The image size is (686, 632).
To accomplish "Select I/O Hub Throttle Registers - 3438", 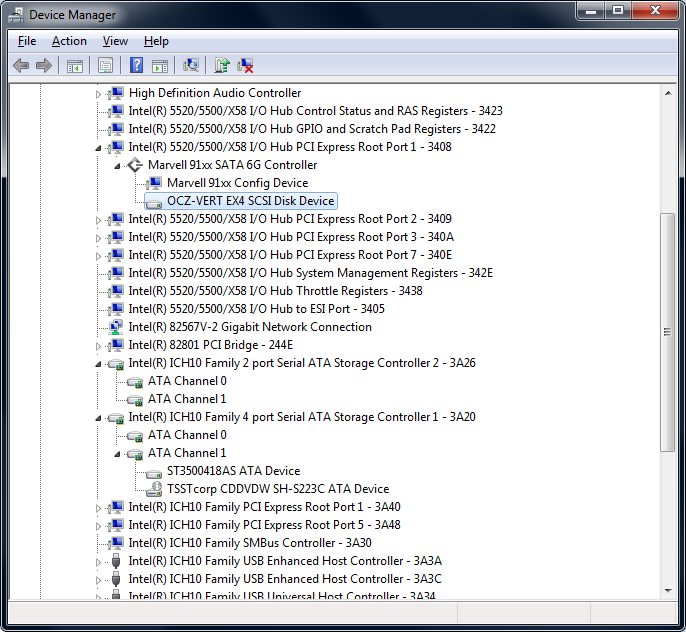I will [x=276, y=291].
